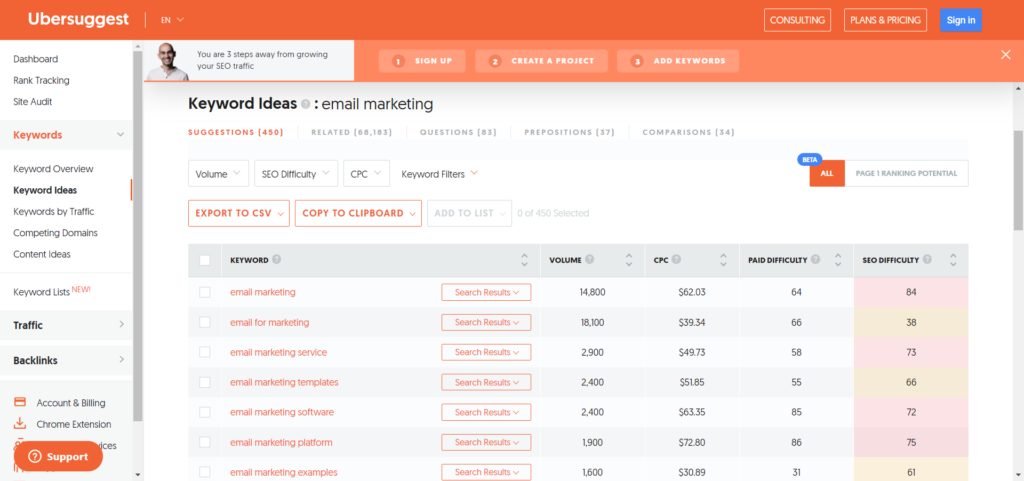This screenshot has width=1024, height=481.
Task: Click the PAID DIFFICULTY help icon
Action: tap(815, 260)
